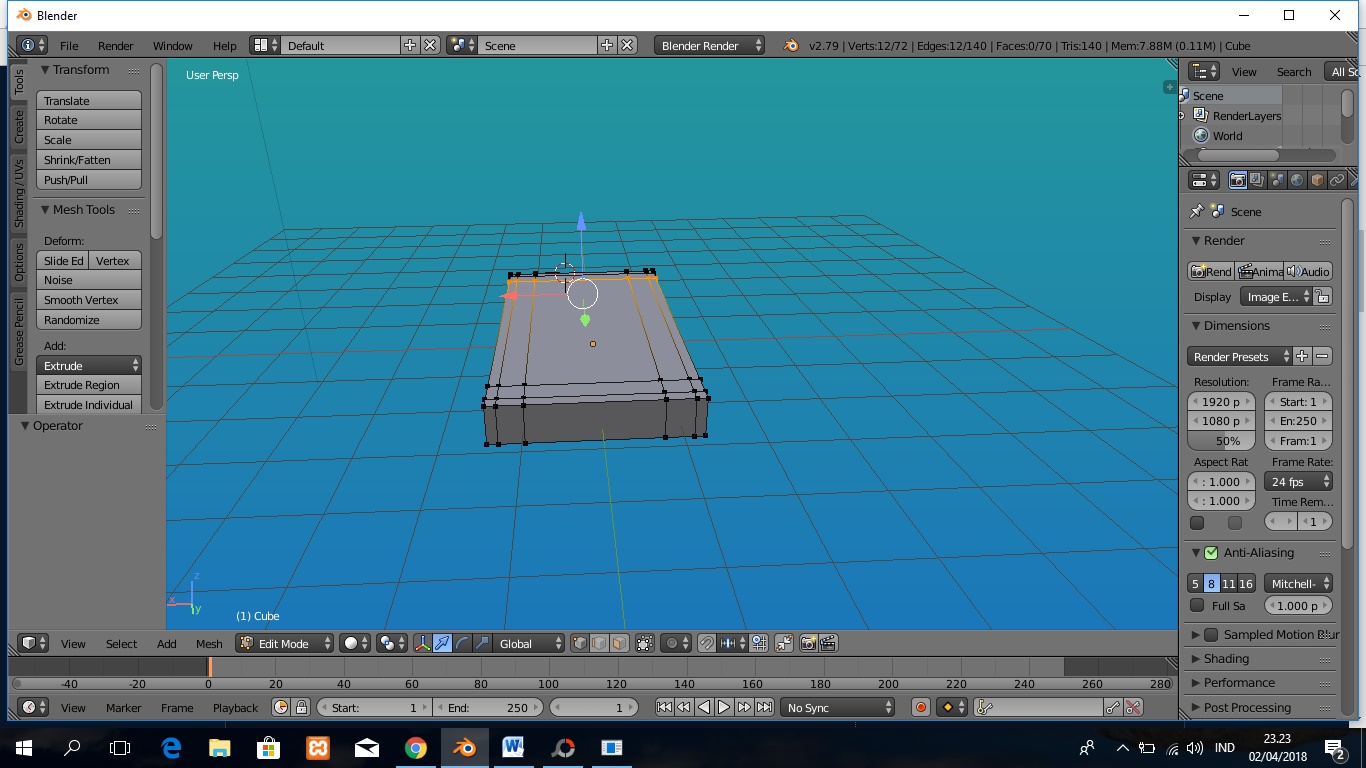
Task: Open viewport shading mode selector
Action: [355, 644]
